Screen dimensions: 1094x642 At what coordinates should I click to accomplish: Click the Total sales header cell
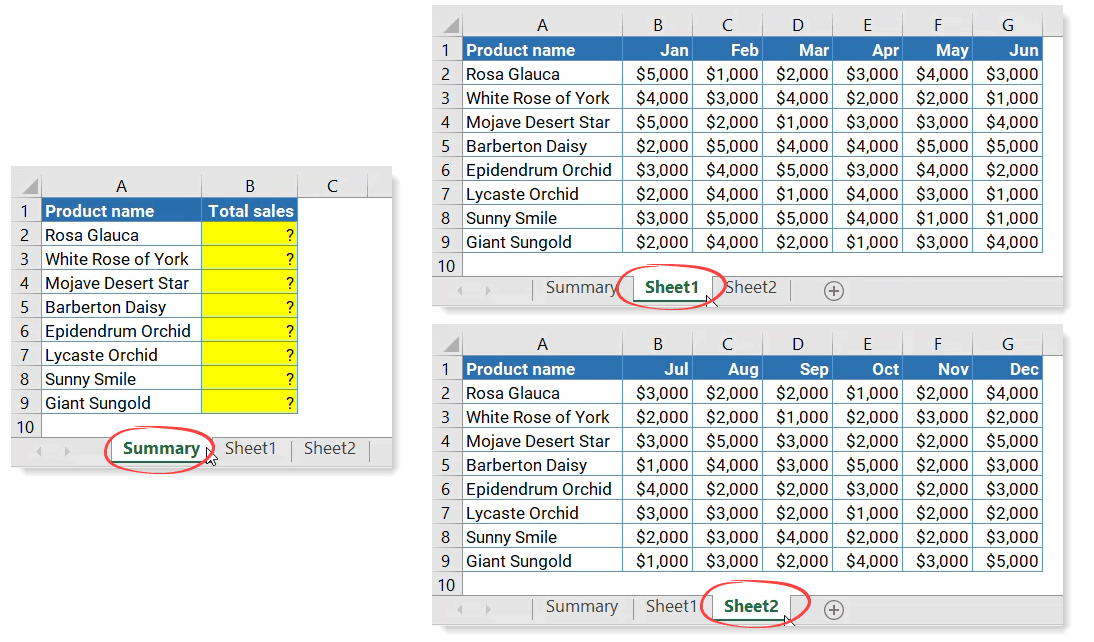point(252,210)
